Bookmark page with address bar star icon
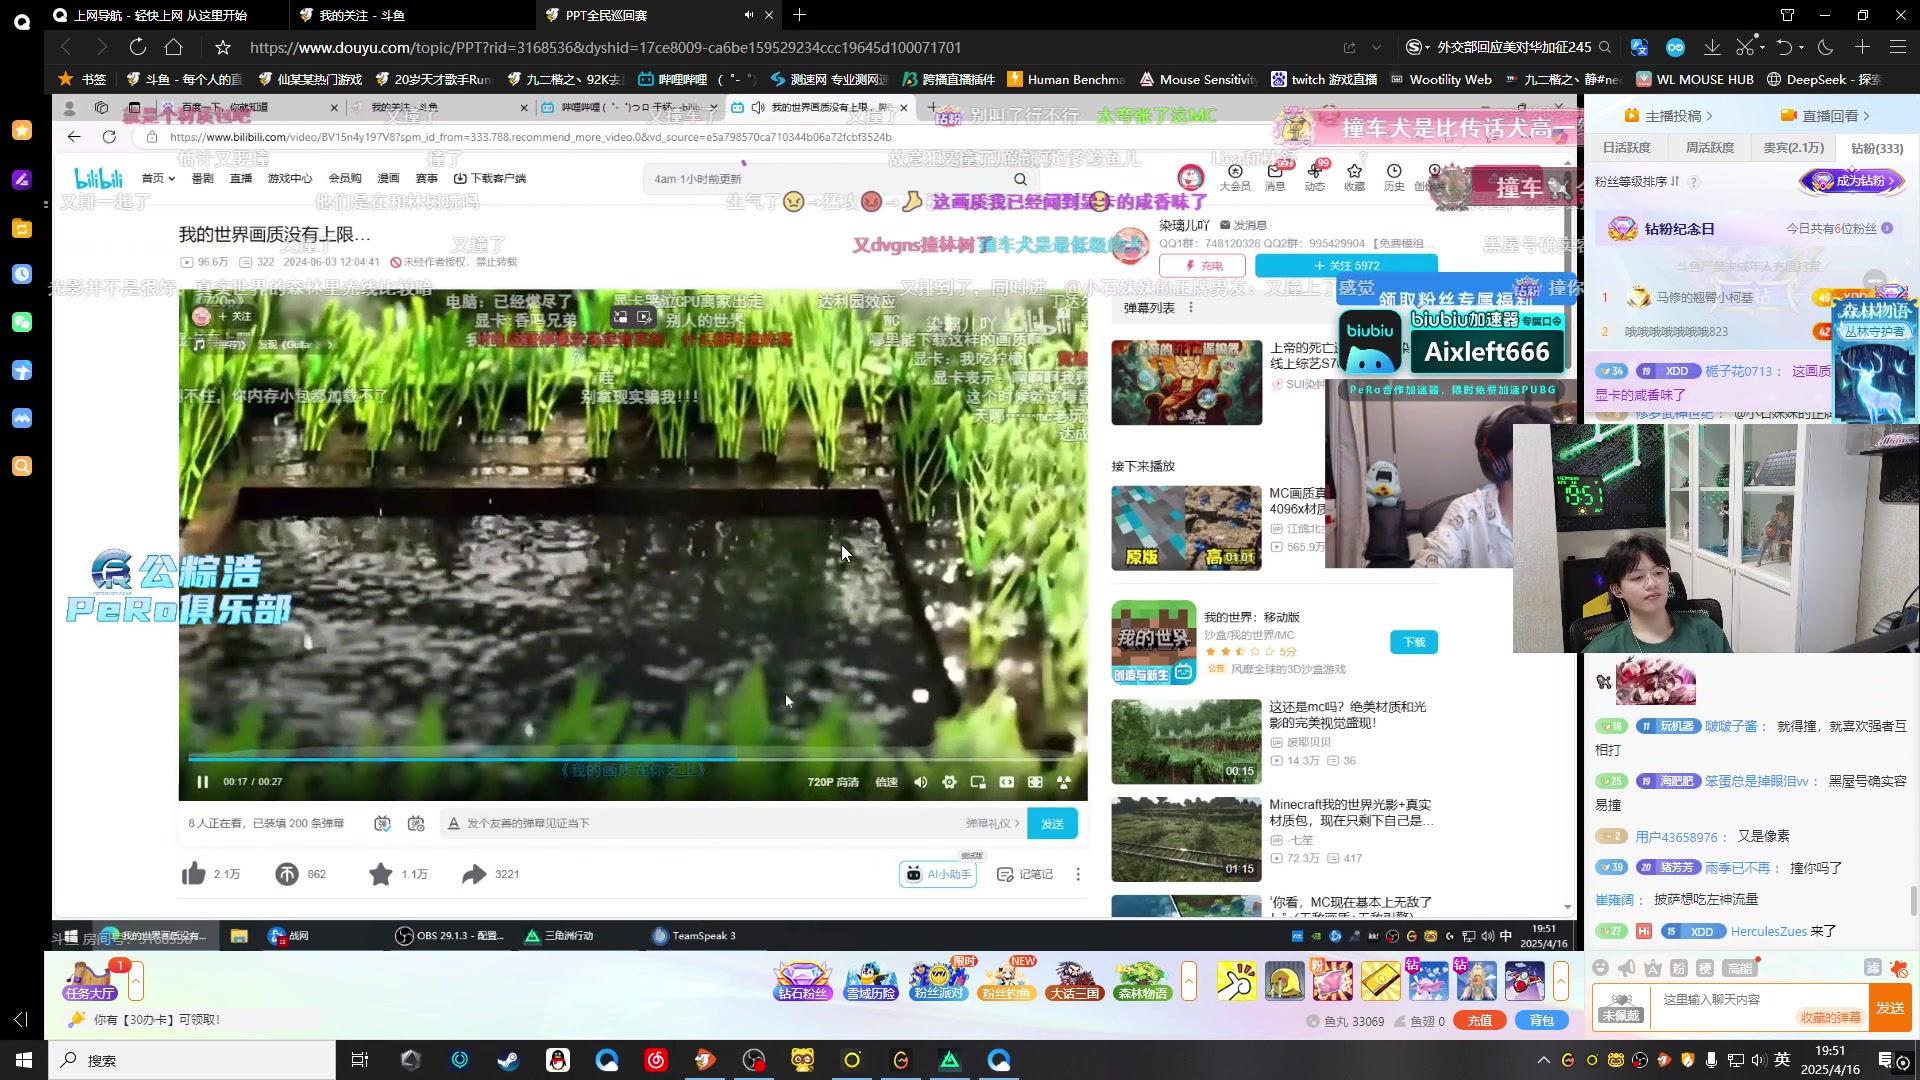This screenshot has width=1920, height=1080. point(223,47)
